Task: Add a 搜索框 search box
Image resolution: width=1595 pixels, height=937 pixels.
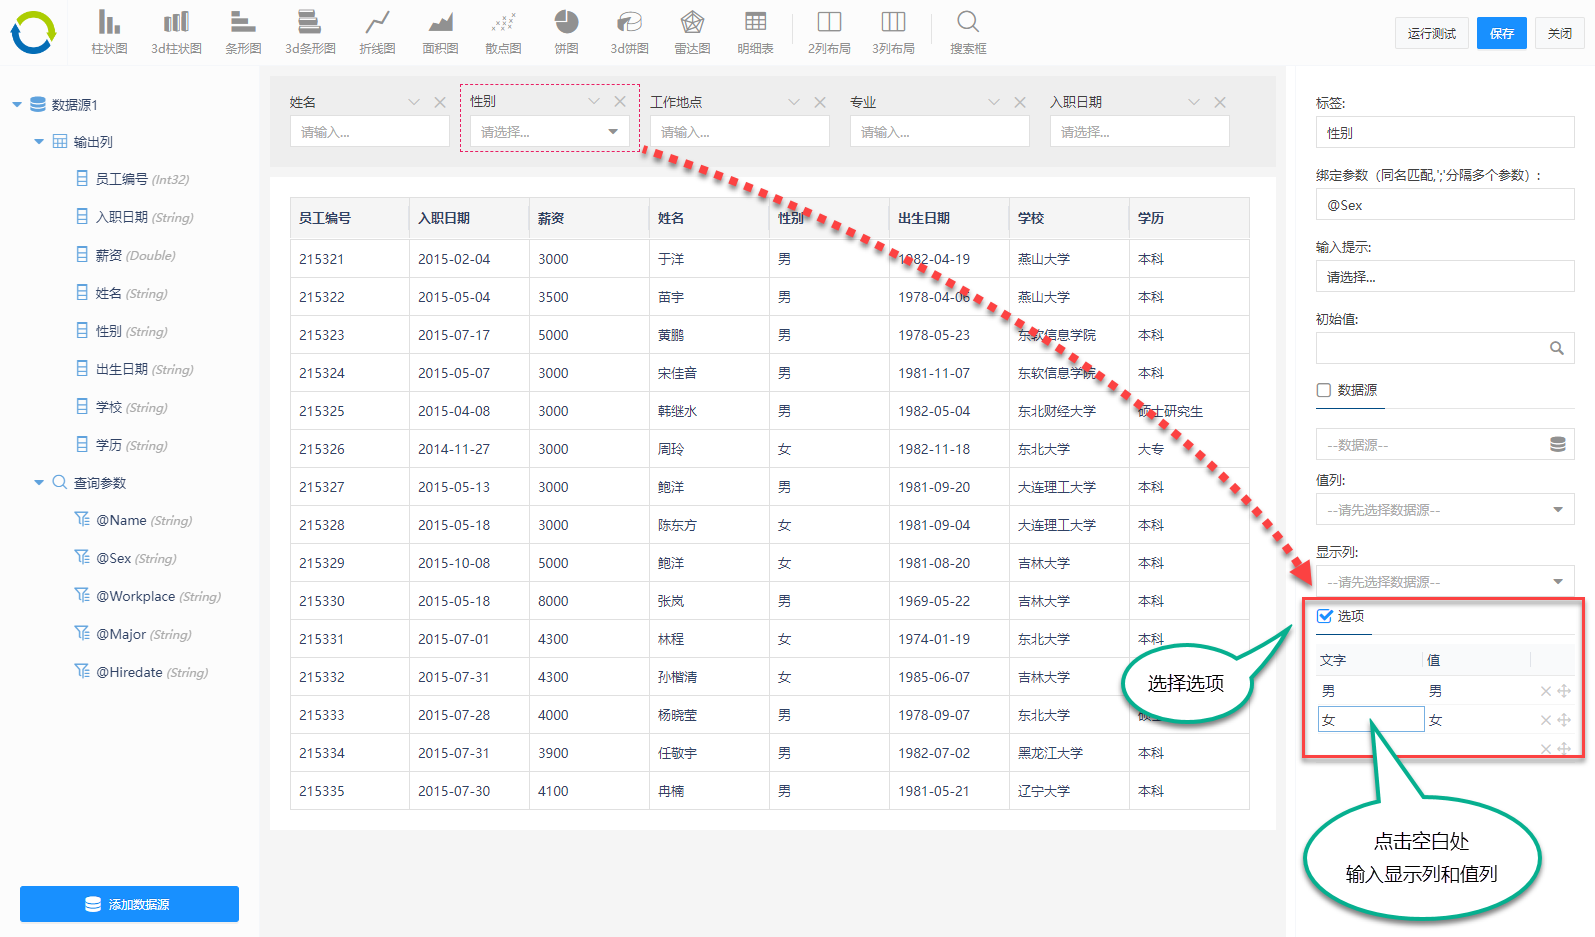Action: (968, 32)
